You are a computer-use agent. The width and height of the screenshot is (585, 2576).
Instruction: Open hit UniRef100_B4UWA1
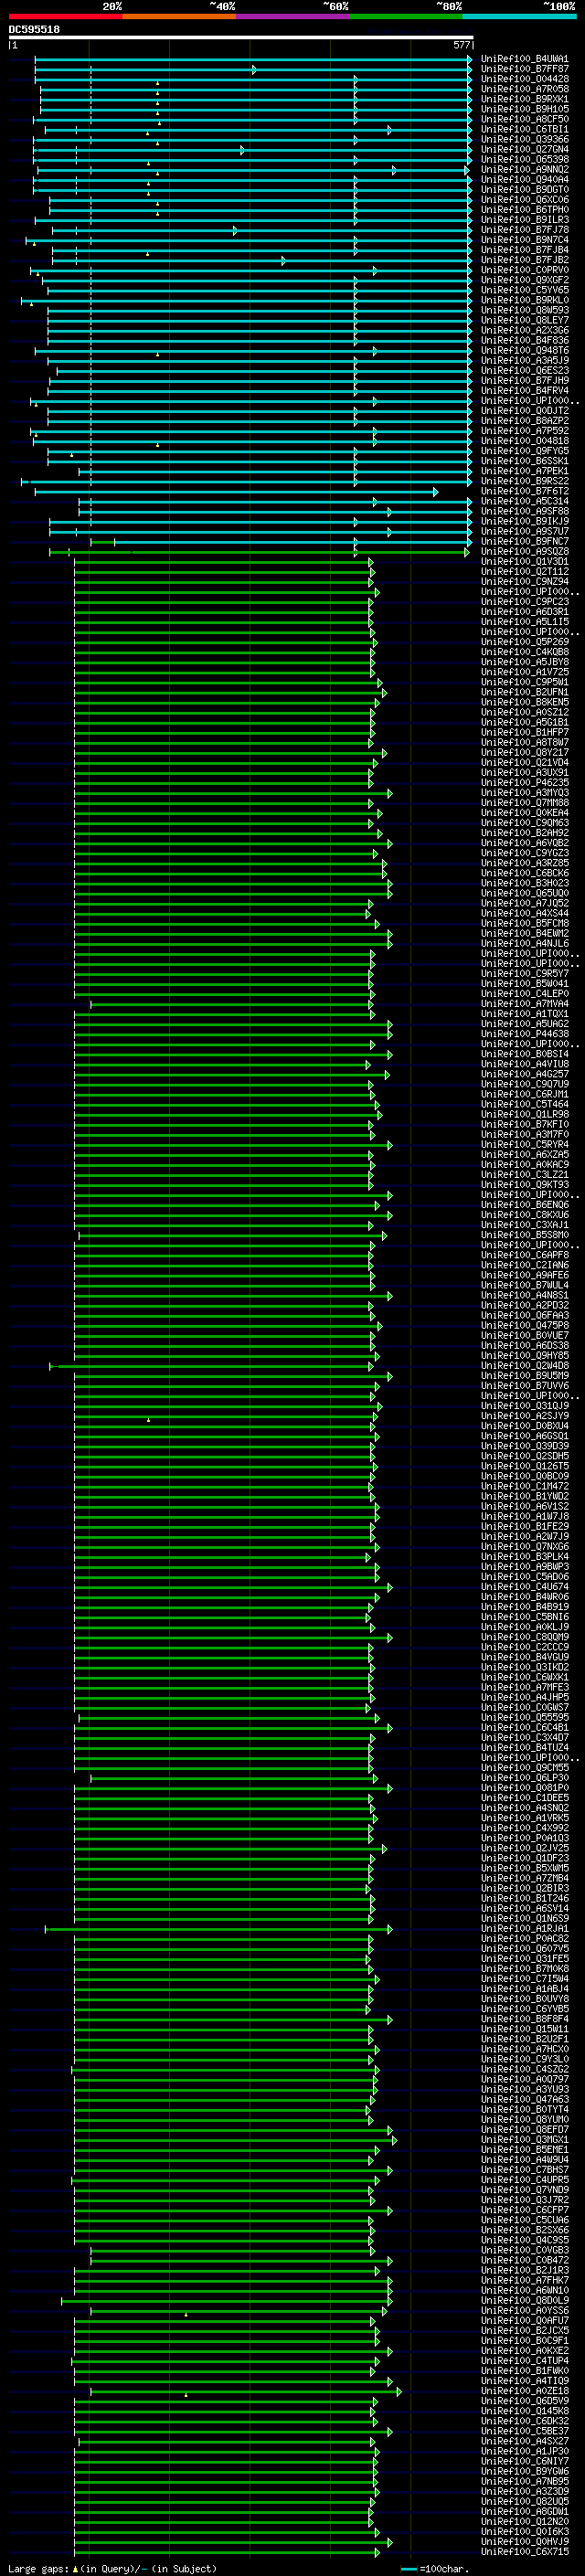point(525,59)
